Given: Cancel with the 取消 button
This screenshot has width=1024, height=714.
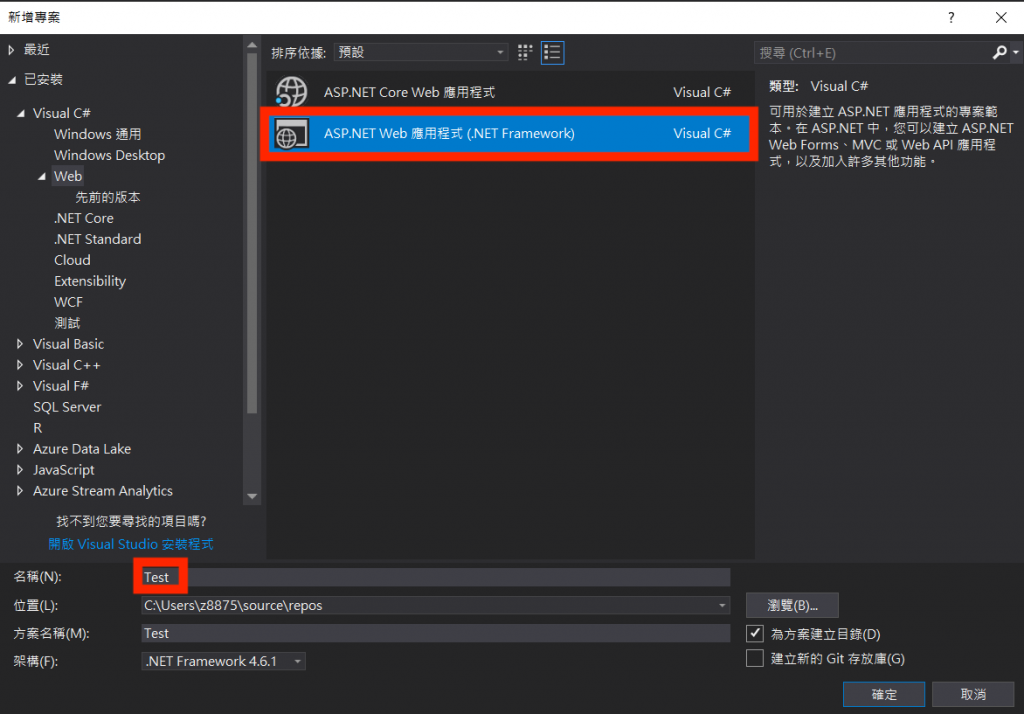Looking at the screenshot, I should point(973,694).
